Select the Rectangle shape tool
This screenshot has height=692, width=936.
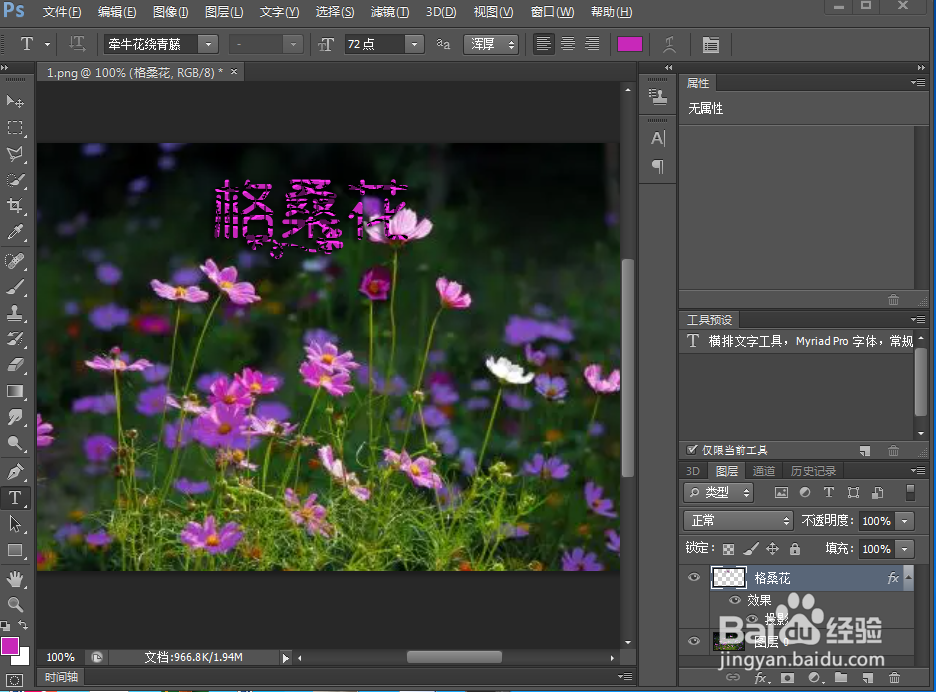[15, 550]
